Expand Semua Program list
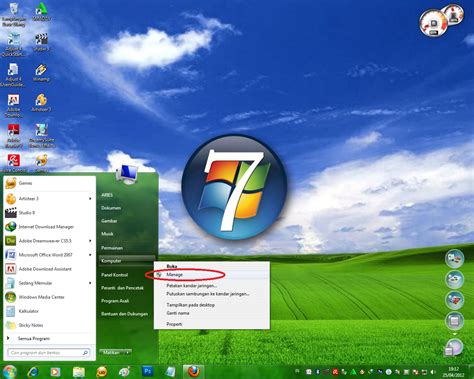474x379 pixels. point(49,338)
